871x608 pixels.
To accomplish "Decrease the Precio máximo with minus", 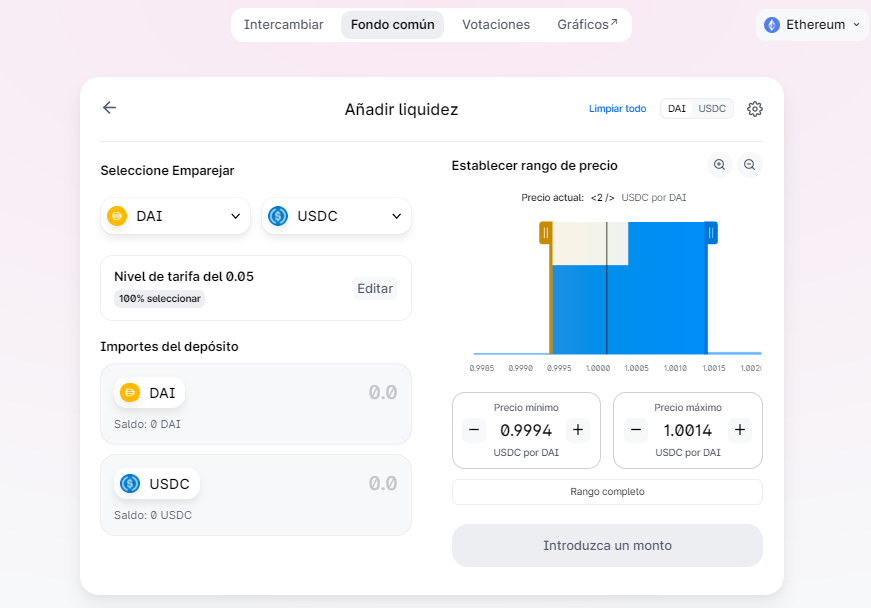I will [637, 430].
